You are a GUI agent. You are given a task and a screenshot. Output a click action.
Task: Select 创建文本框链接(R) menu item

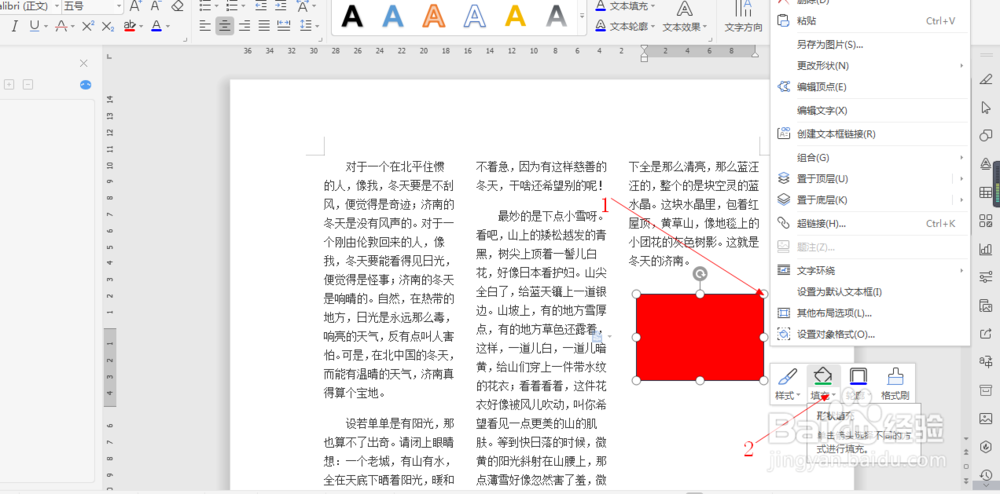tap(869, 134)
